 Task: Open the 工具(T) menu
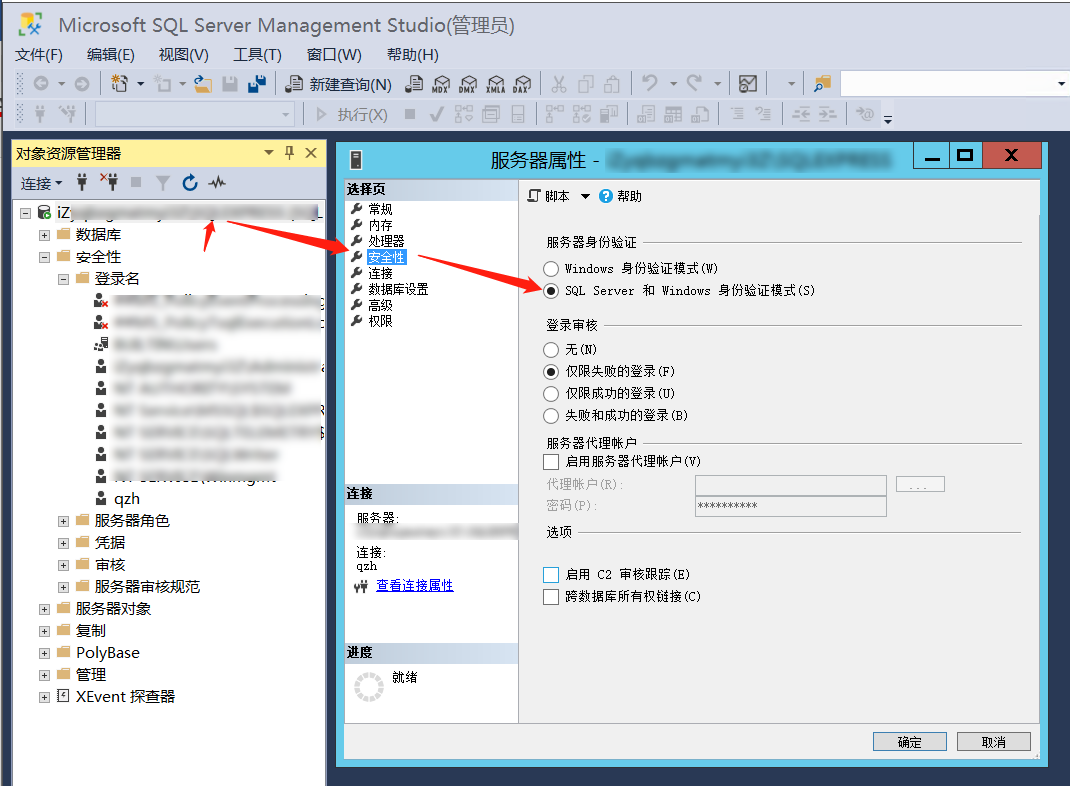[x=257, y=55]
